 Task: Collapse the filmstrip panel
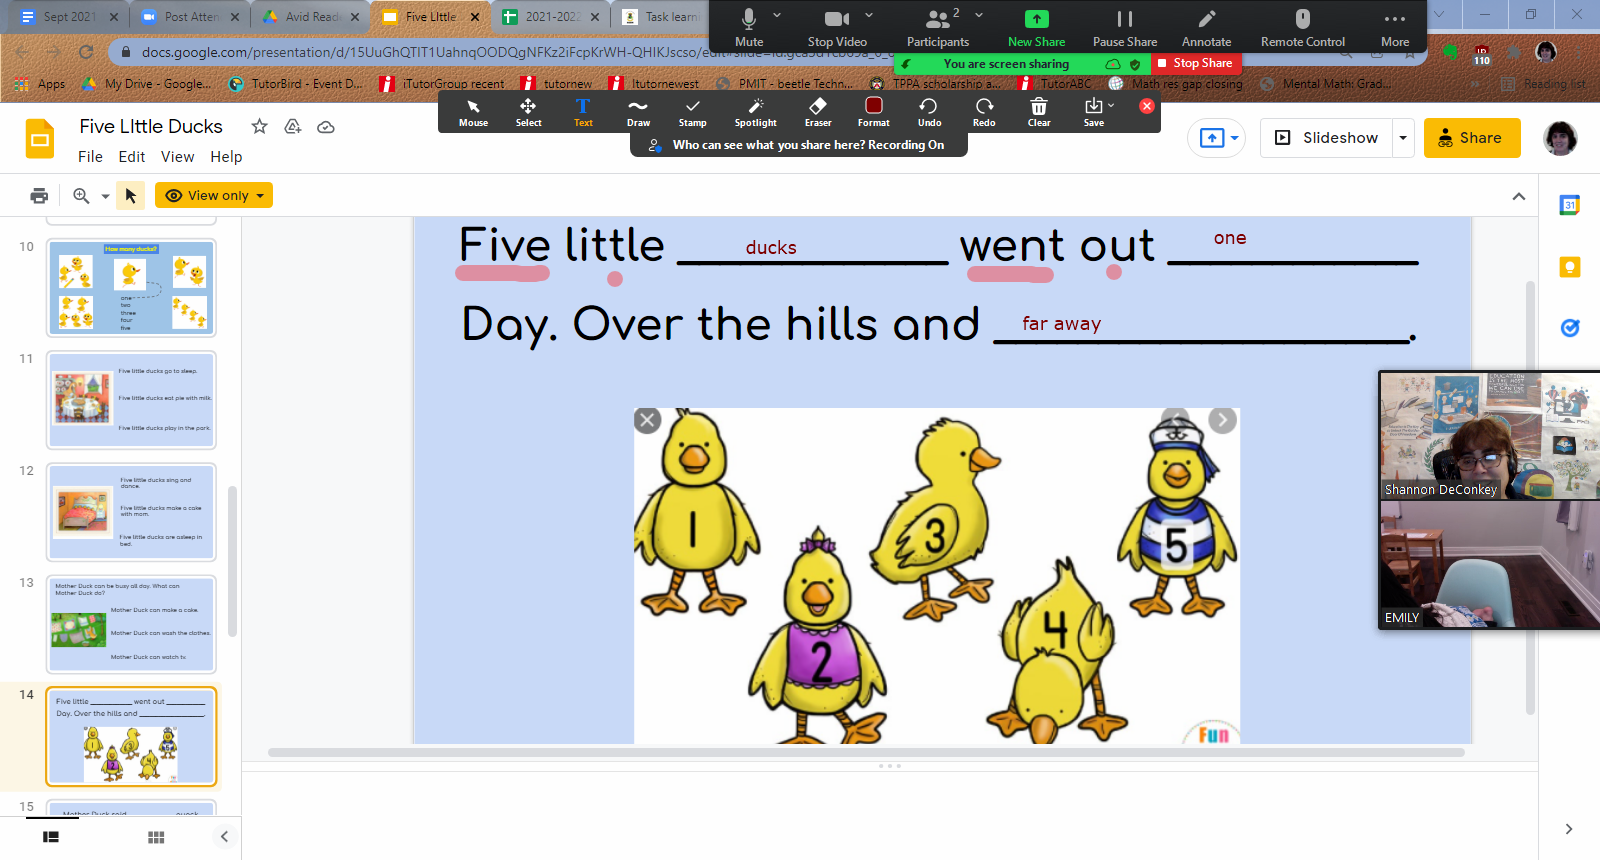click(224, 837)
